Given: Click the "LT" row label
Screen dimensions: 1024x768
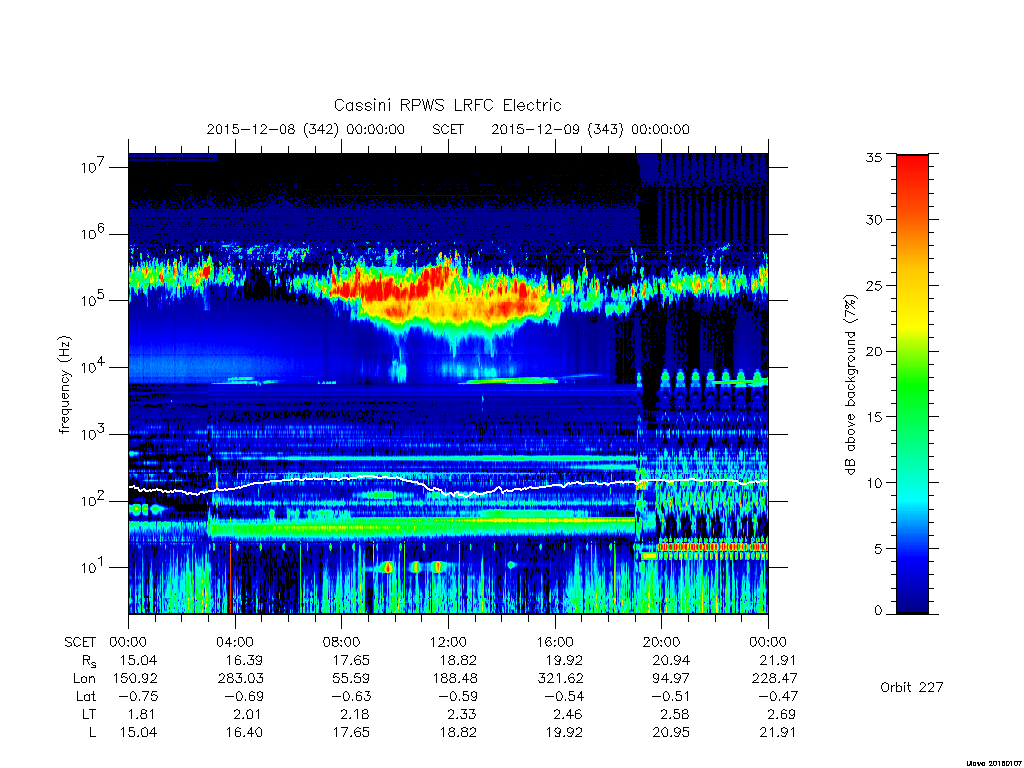Looking at the screenshot, I should tap(89, 714).
